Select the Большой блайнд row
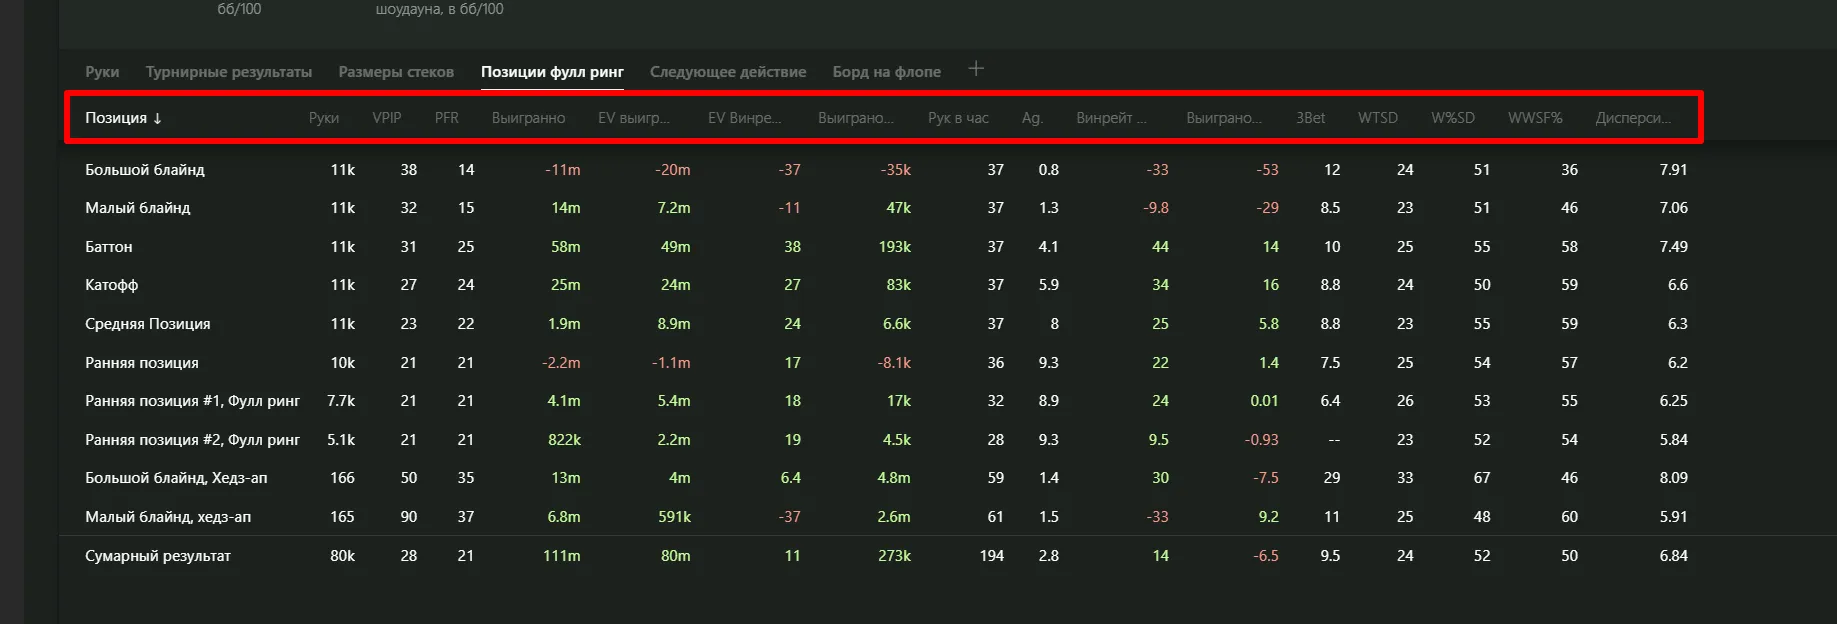Screen dimensions: 1837x624 coord(145,170)
